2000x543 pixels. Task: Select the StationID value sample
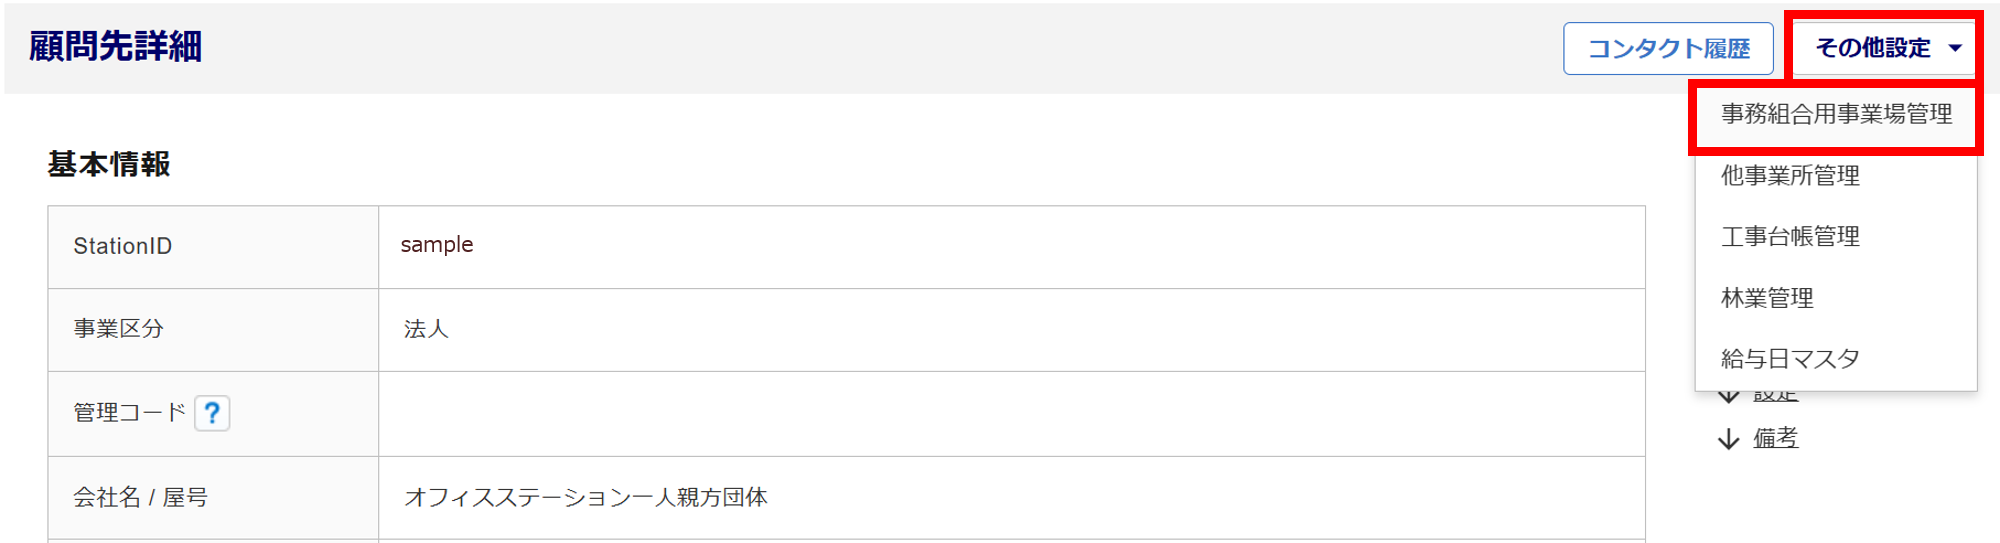coord(437,245)
